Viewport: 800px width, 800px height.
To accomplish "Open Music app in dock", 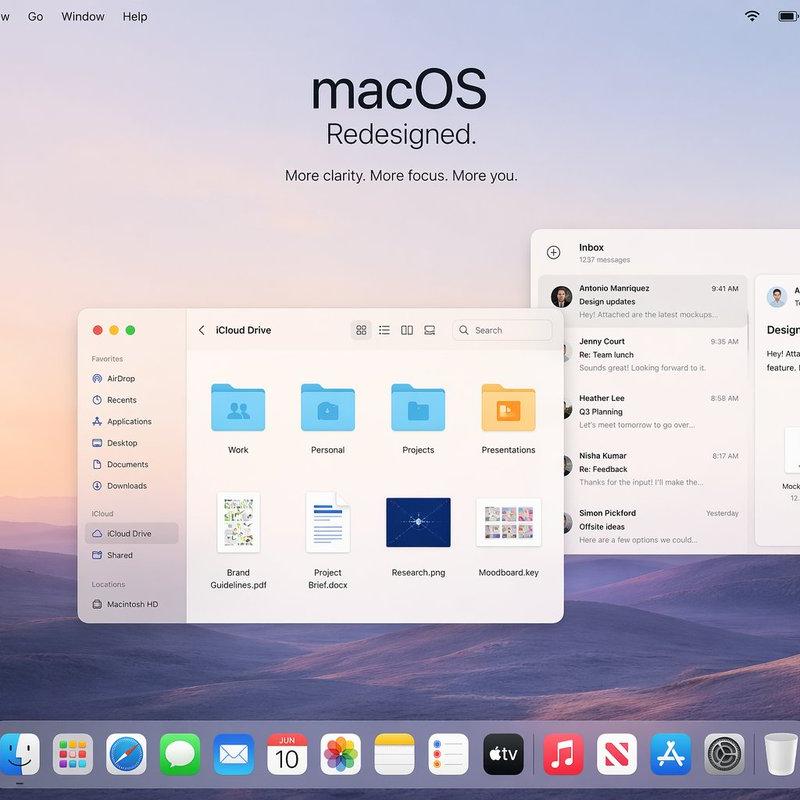I will pyautogui.click(x=563, y=754).
